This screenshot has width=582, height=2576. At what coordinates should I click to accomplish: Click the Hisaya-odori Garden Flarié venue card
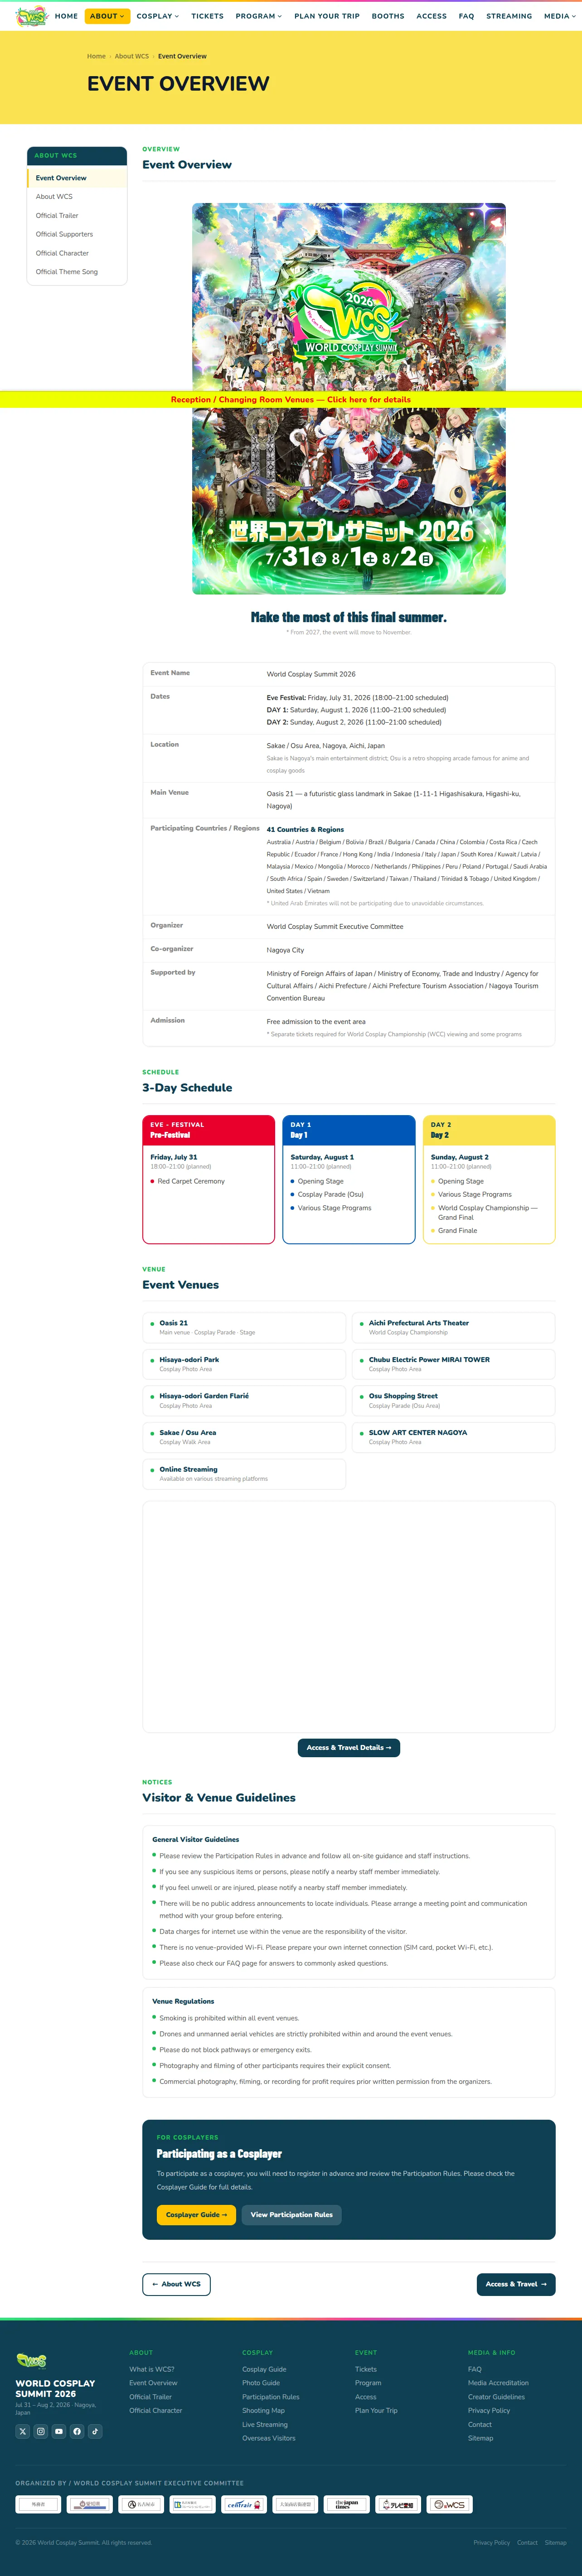(244, 1400)
